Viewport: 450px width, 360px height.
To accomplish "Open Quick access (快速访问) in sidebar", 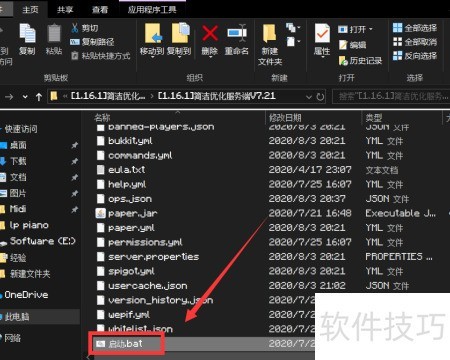I will (x=21, y=129).
